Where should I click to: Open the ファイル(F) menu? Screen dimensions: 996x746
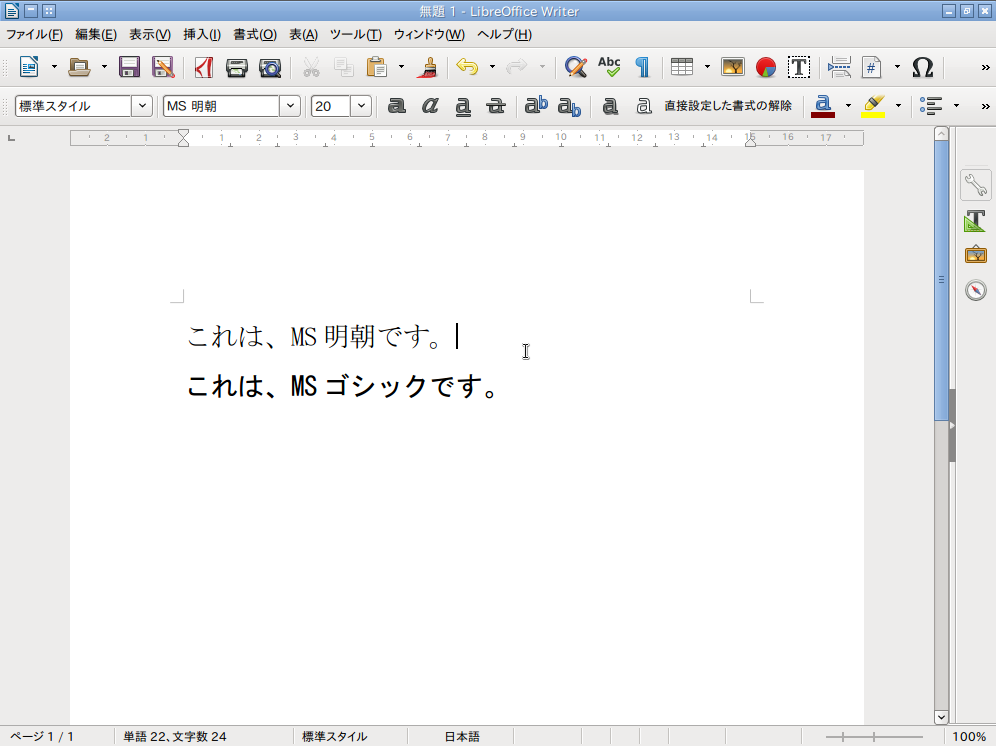(x=34, y=34)
